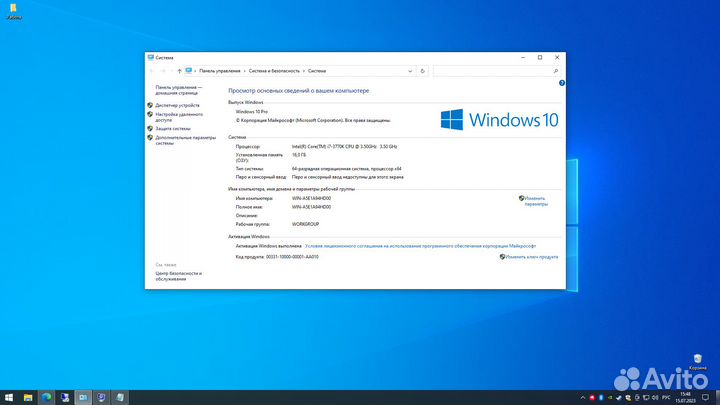
Task: Expand chevron after Панель управления breadcrumb
Action: tap(244, 71)
